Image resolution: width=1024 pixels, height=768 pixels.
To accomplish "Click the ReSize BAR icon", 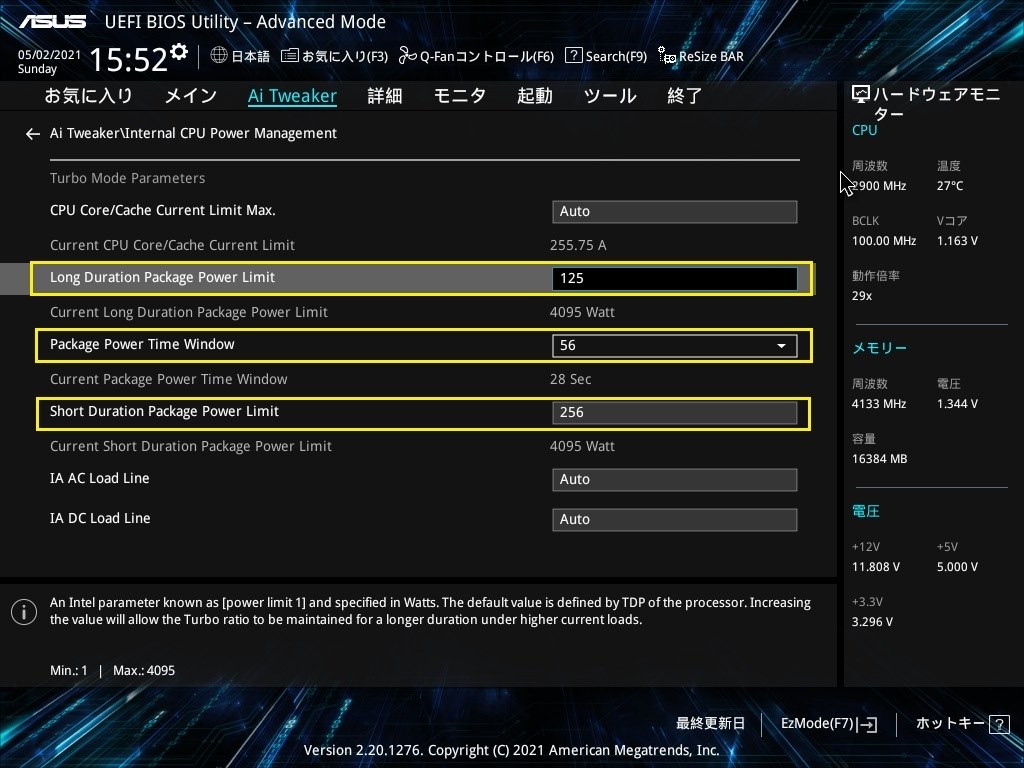I will tap(667, 56).
